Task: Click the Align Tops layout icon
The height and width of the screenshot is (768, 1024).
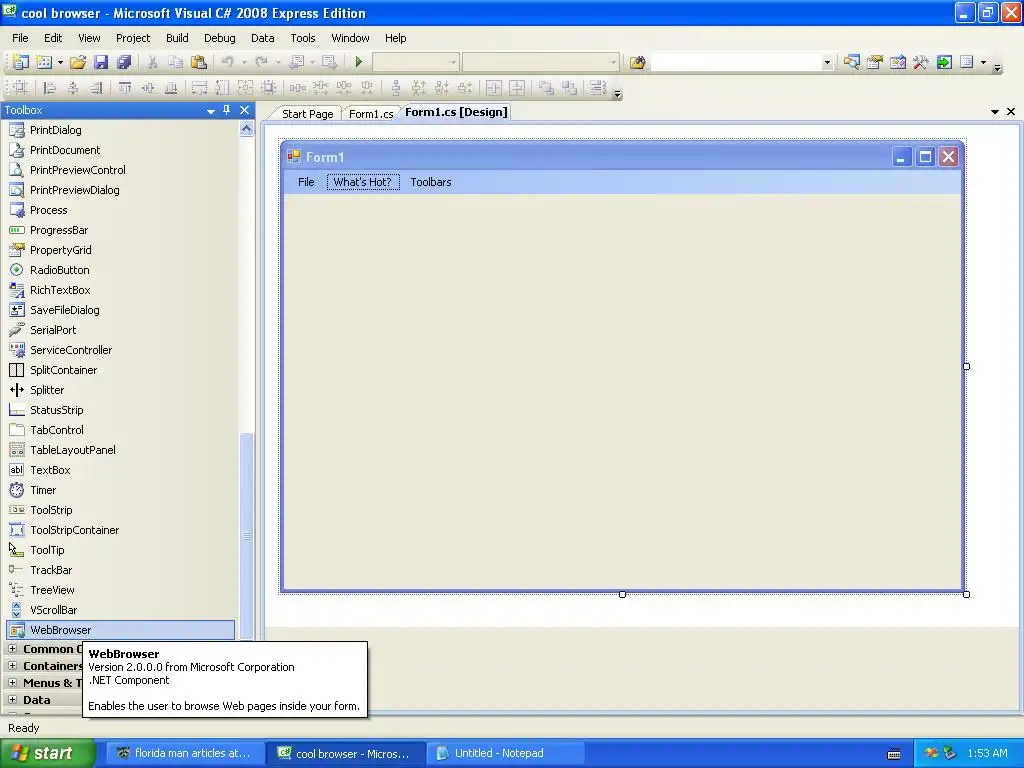Action: pos(125,88)
